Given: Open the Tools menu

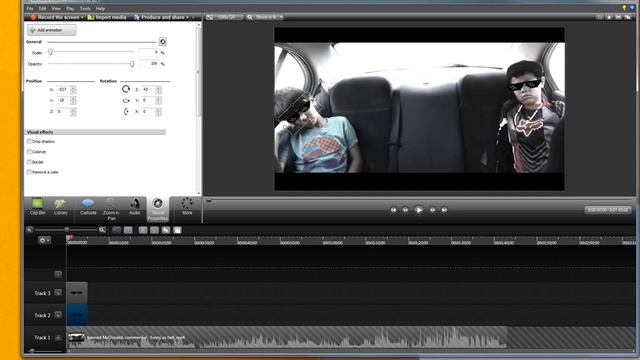Looking at the screenshot, I should (x=85, y=9).
